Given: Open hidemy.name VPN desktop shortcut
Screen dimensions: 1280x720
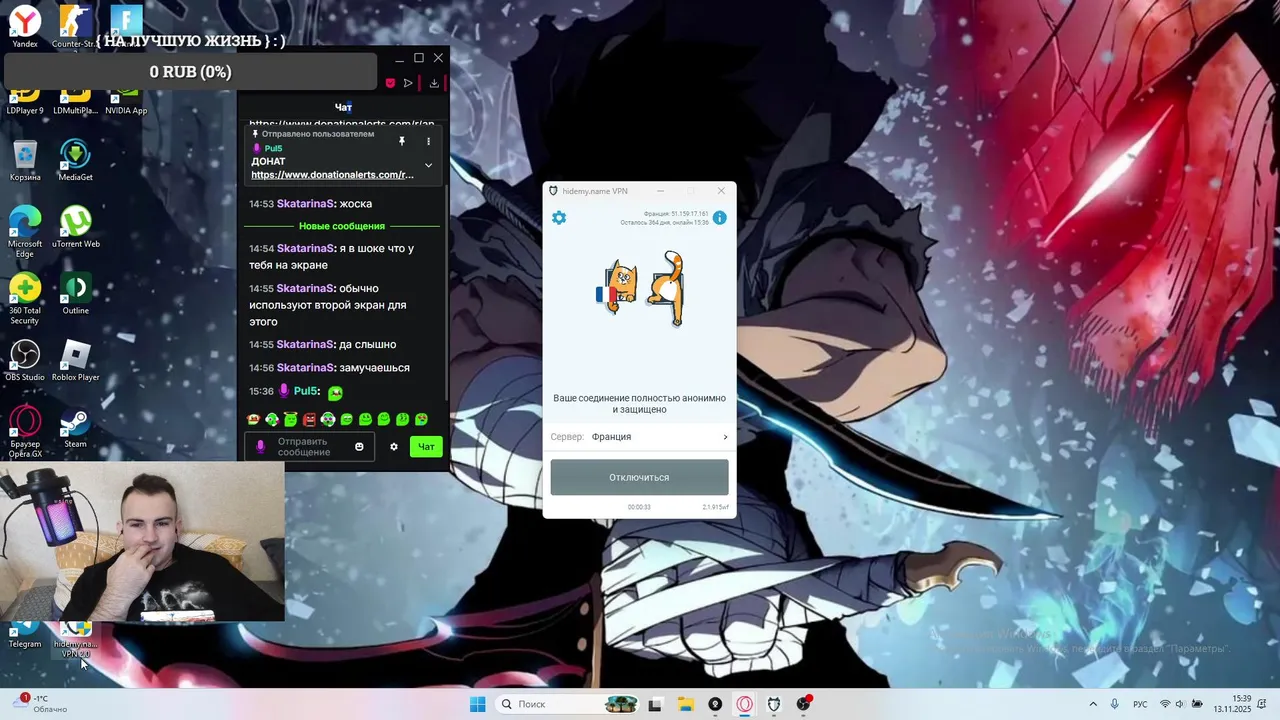Looking at the screenshot, I should [x=75, y=639].
